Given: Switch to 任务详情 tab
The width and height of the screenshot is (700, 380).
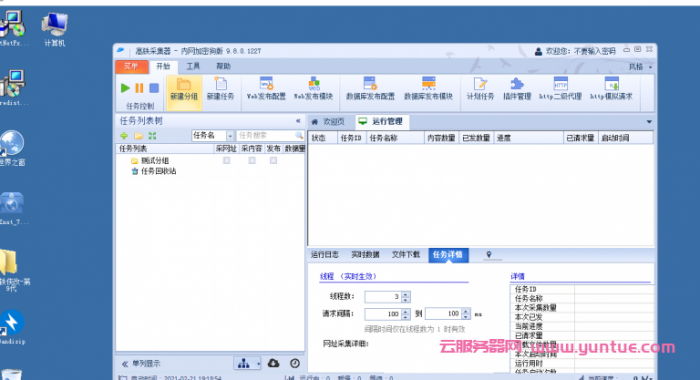Looking at the screenshot, I should (448, 255).
